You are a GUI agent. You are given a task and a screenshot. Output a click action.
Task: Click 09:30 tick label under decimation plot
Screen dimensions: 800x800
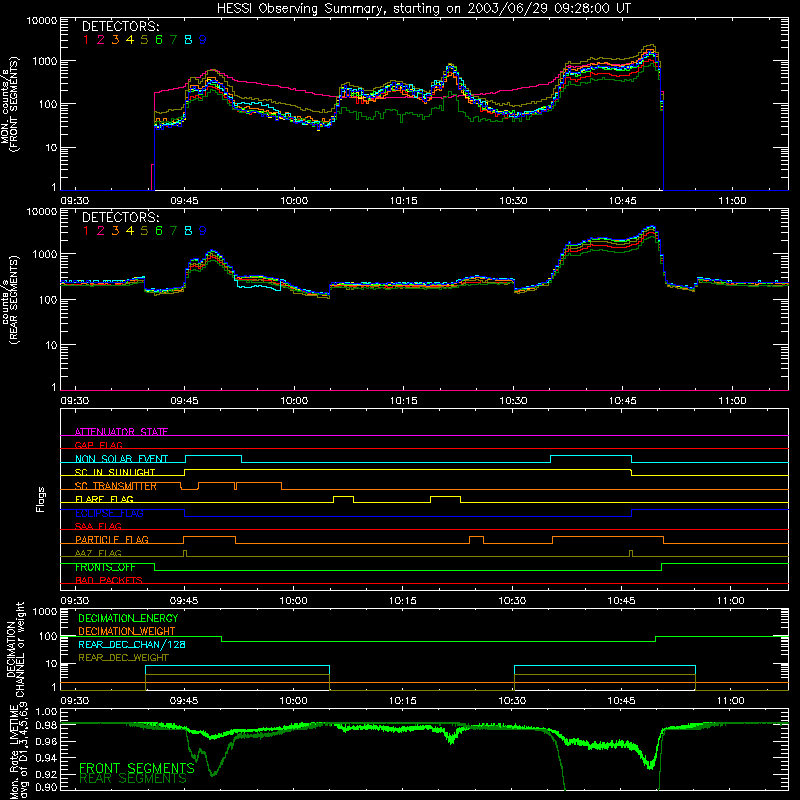point(74,701)
